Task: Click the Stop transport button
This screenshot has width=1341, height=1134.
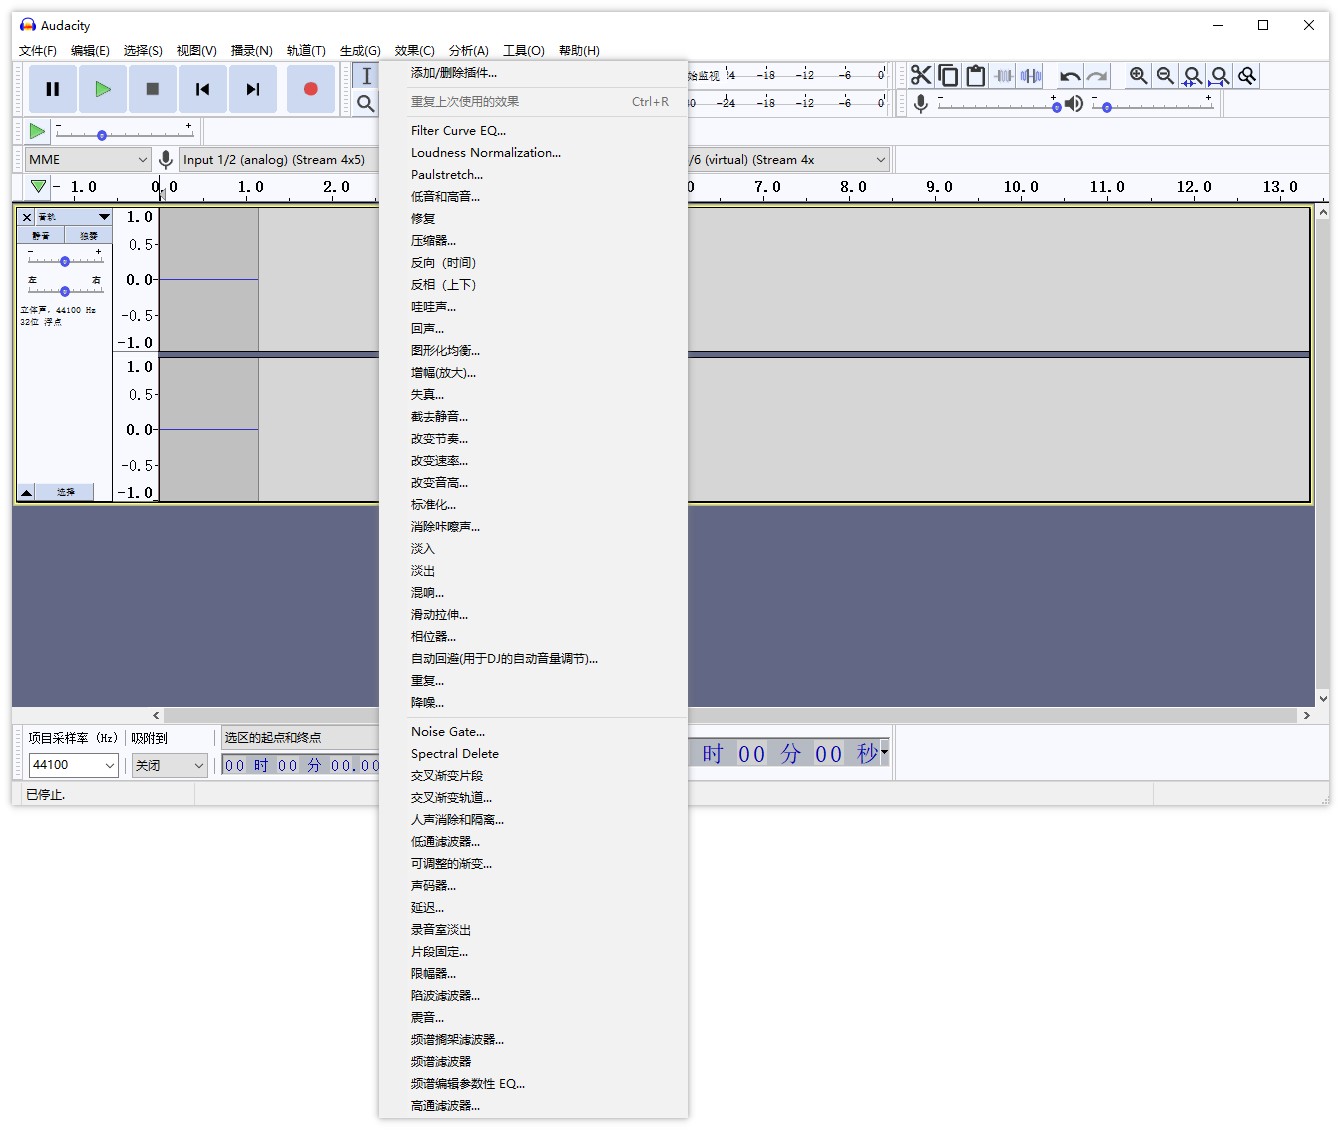Action: click(x=153, y=89)
